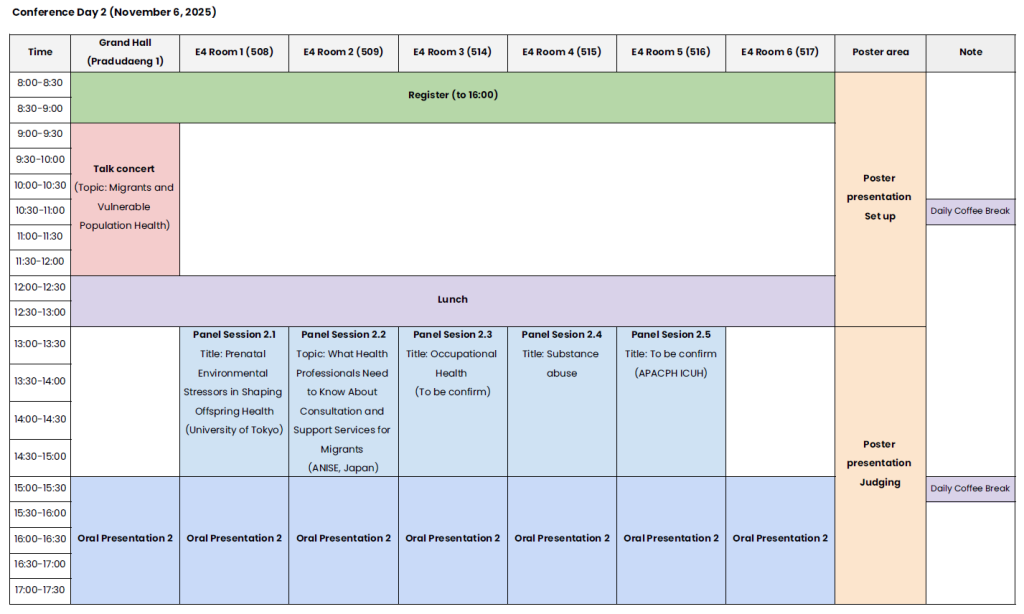Click the upper Daily Coffee Break note
Image resolution: width=1024 pixels, height=614 pixels.
[970, 211]
